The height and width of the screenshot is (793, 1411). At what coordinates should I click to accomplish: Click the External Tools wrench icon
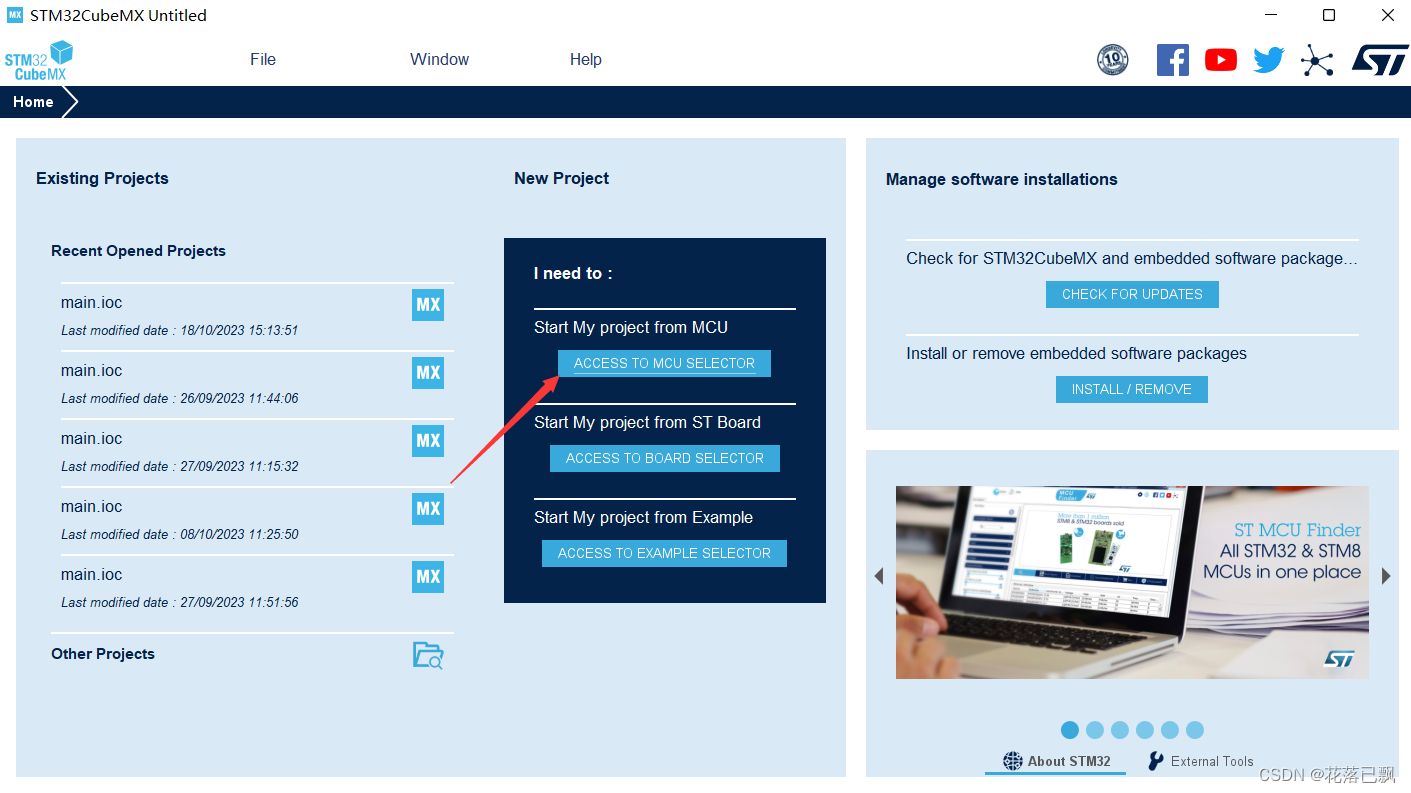(1156, 761)
